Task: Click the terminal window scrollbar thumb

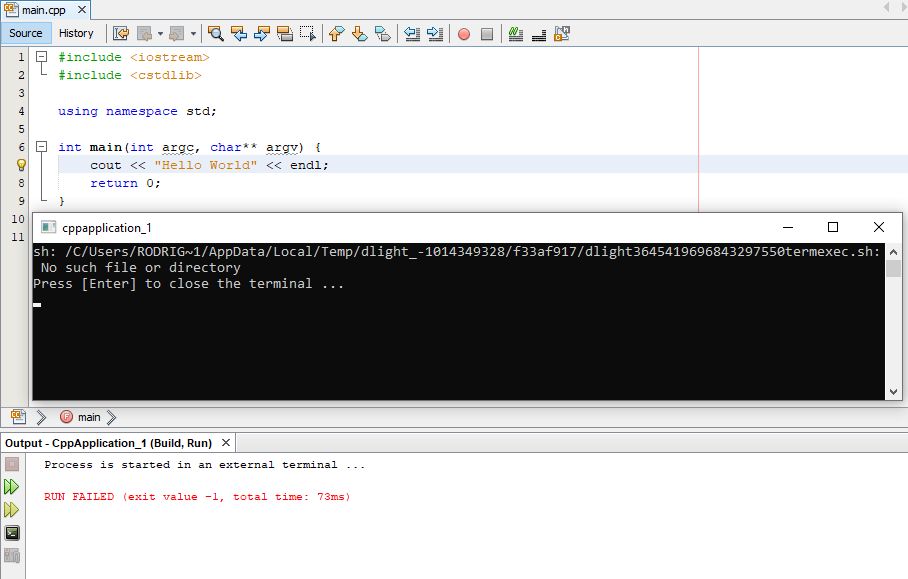Action: (893, 269)
